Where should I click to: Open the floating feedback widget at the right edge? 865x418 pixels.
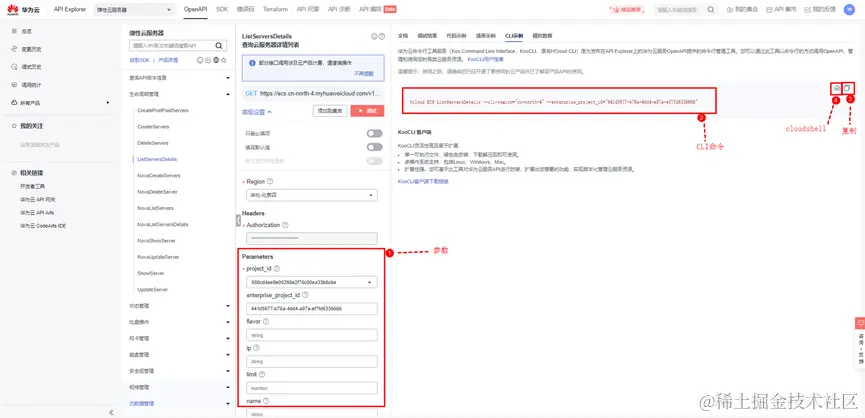click(859, 341)
